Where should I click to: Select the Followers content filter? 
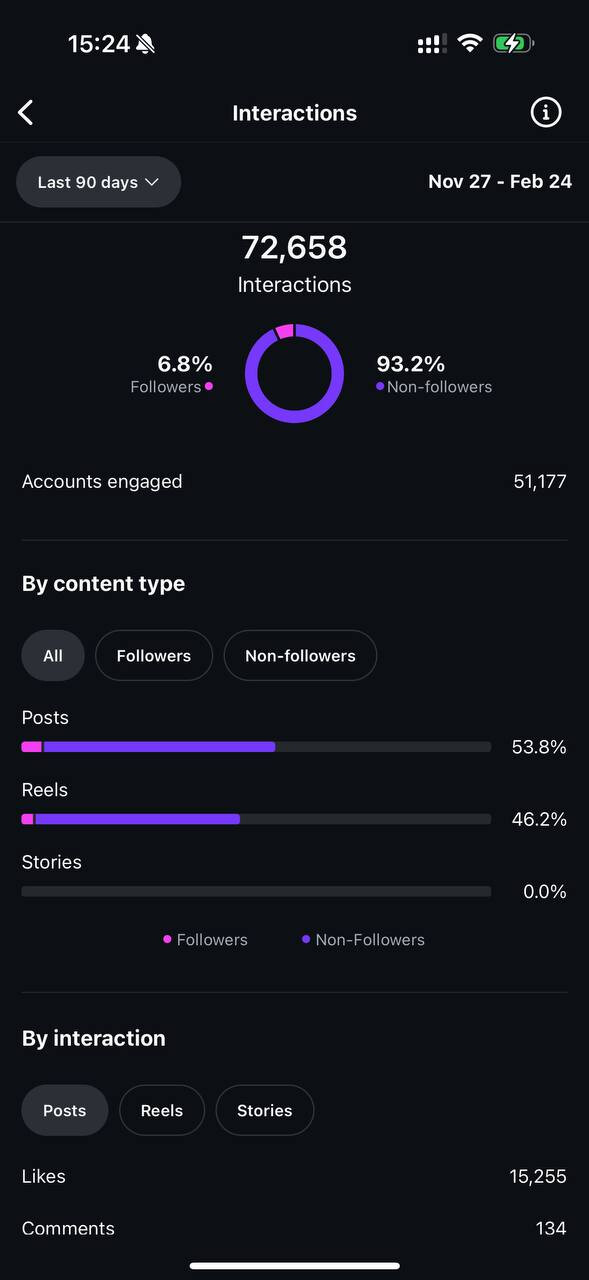[x=154, y=656]
